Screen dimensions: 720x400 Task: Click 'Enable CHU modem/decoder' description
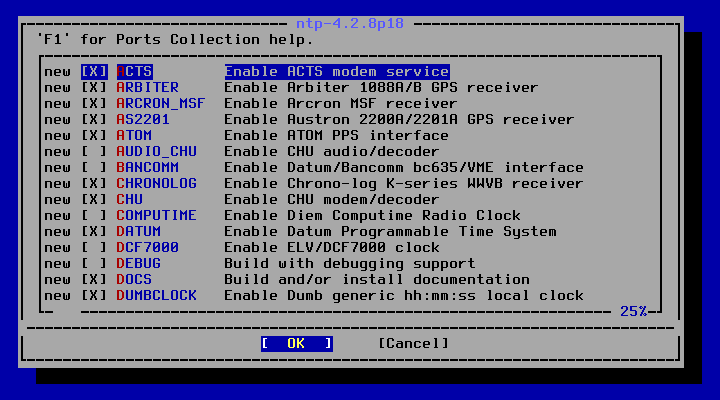pos(332,200)
